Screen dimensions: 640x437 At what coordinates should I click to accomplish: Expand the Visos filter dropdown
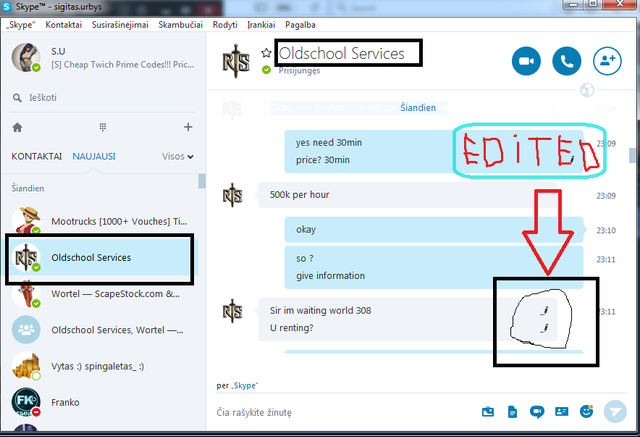coord(178,156)
